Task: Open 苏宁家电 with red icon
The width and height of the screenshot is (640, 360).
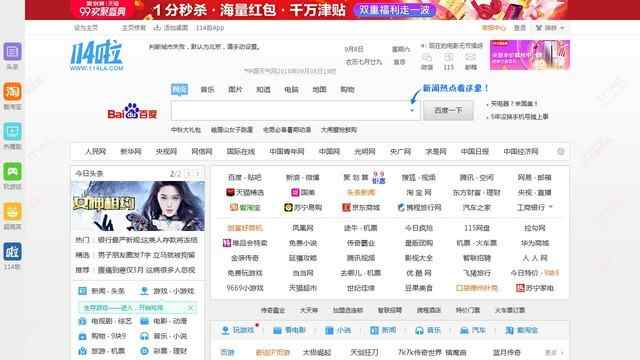Action: tap(535, 288)
